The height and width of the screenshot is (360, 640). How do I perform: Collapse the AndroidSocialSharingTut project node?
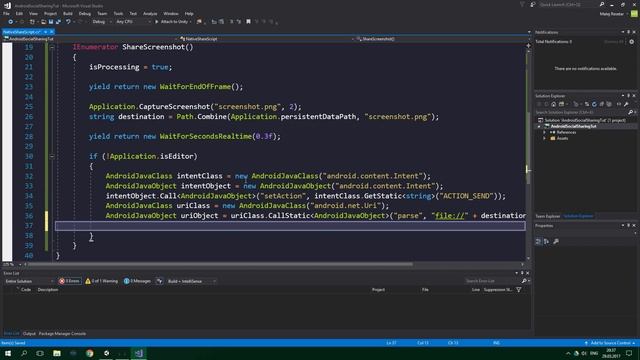point(539,127)
